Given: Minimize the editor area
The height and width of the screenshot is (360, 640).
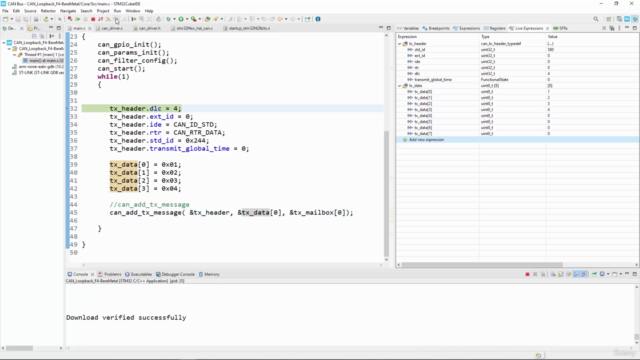Looking at the screenshot, I should coord(381,28).
